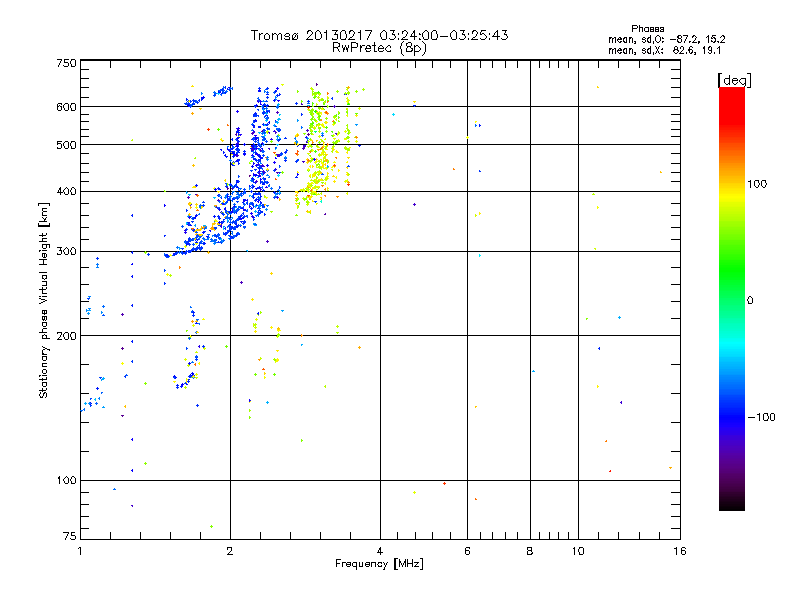Click the x-axis tick label "8"
The image size is (800, 600).
(x=530, y=551)
